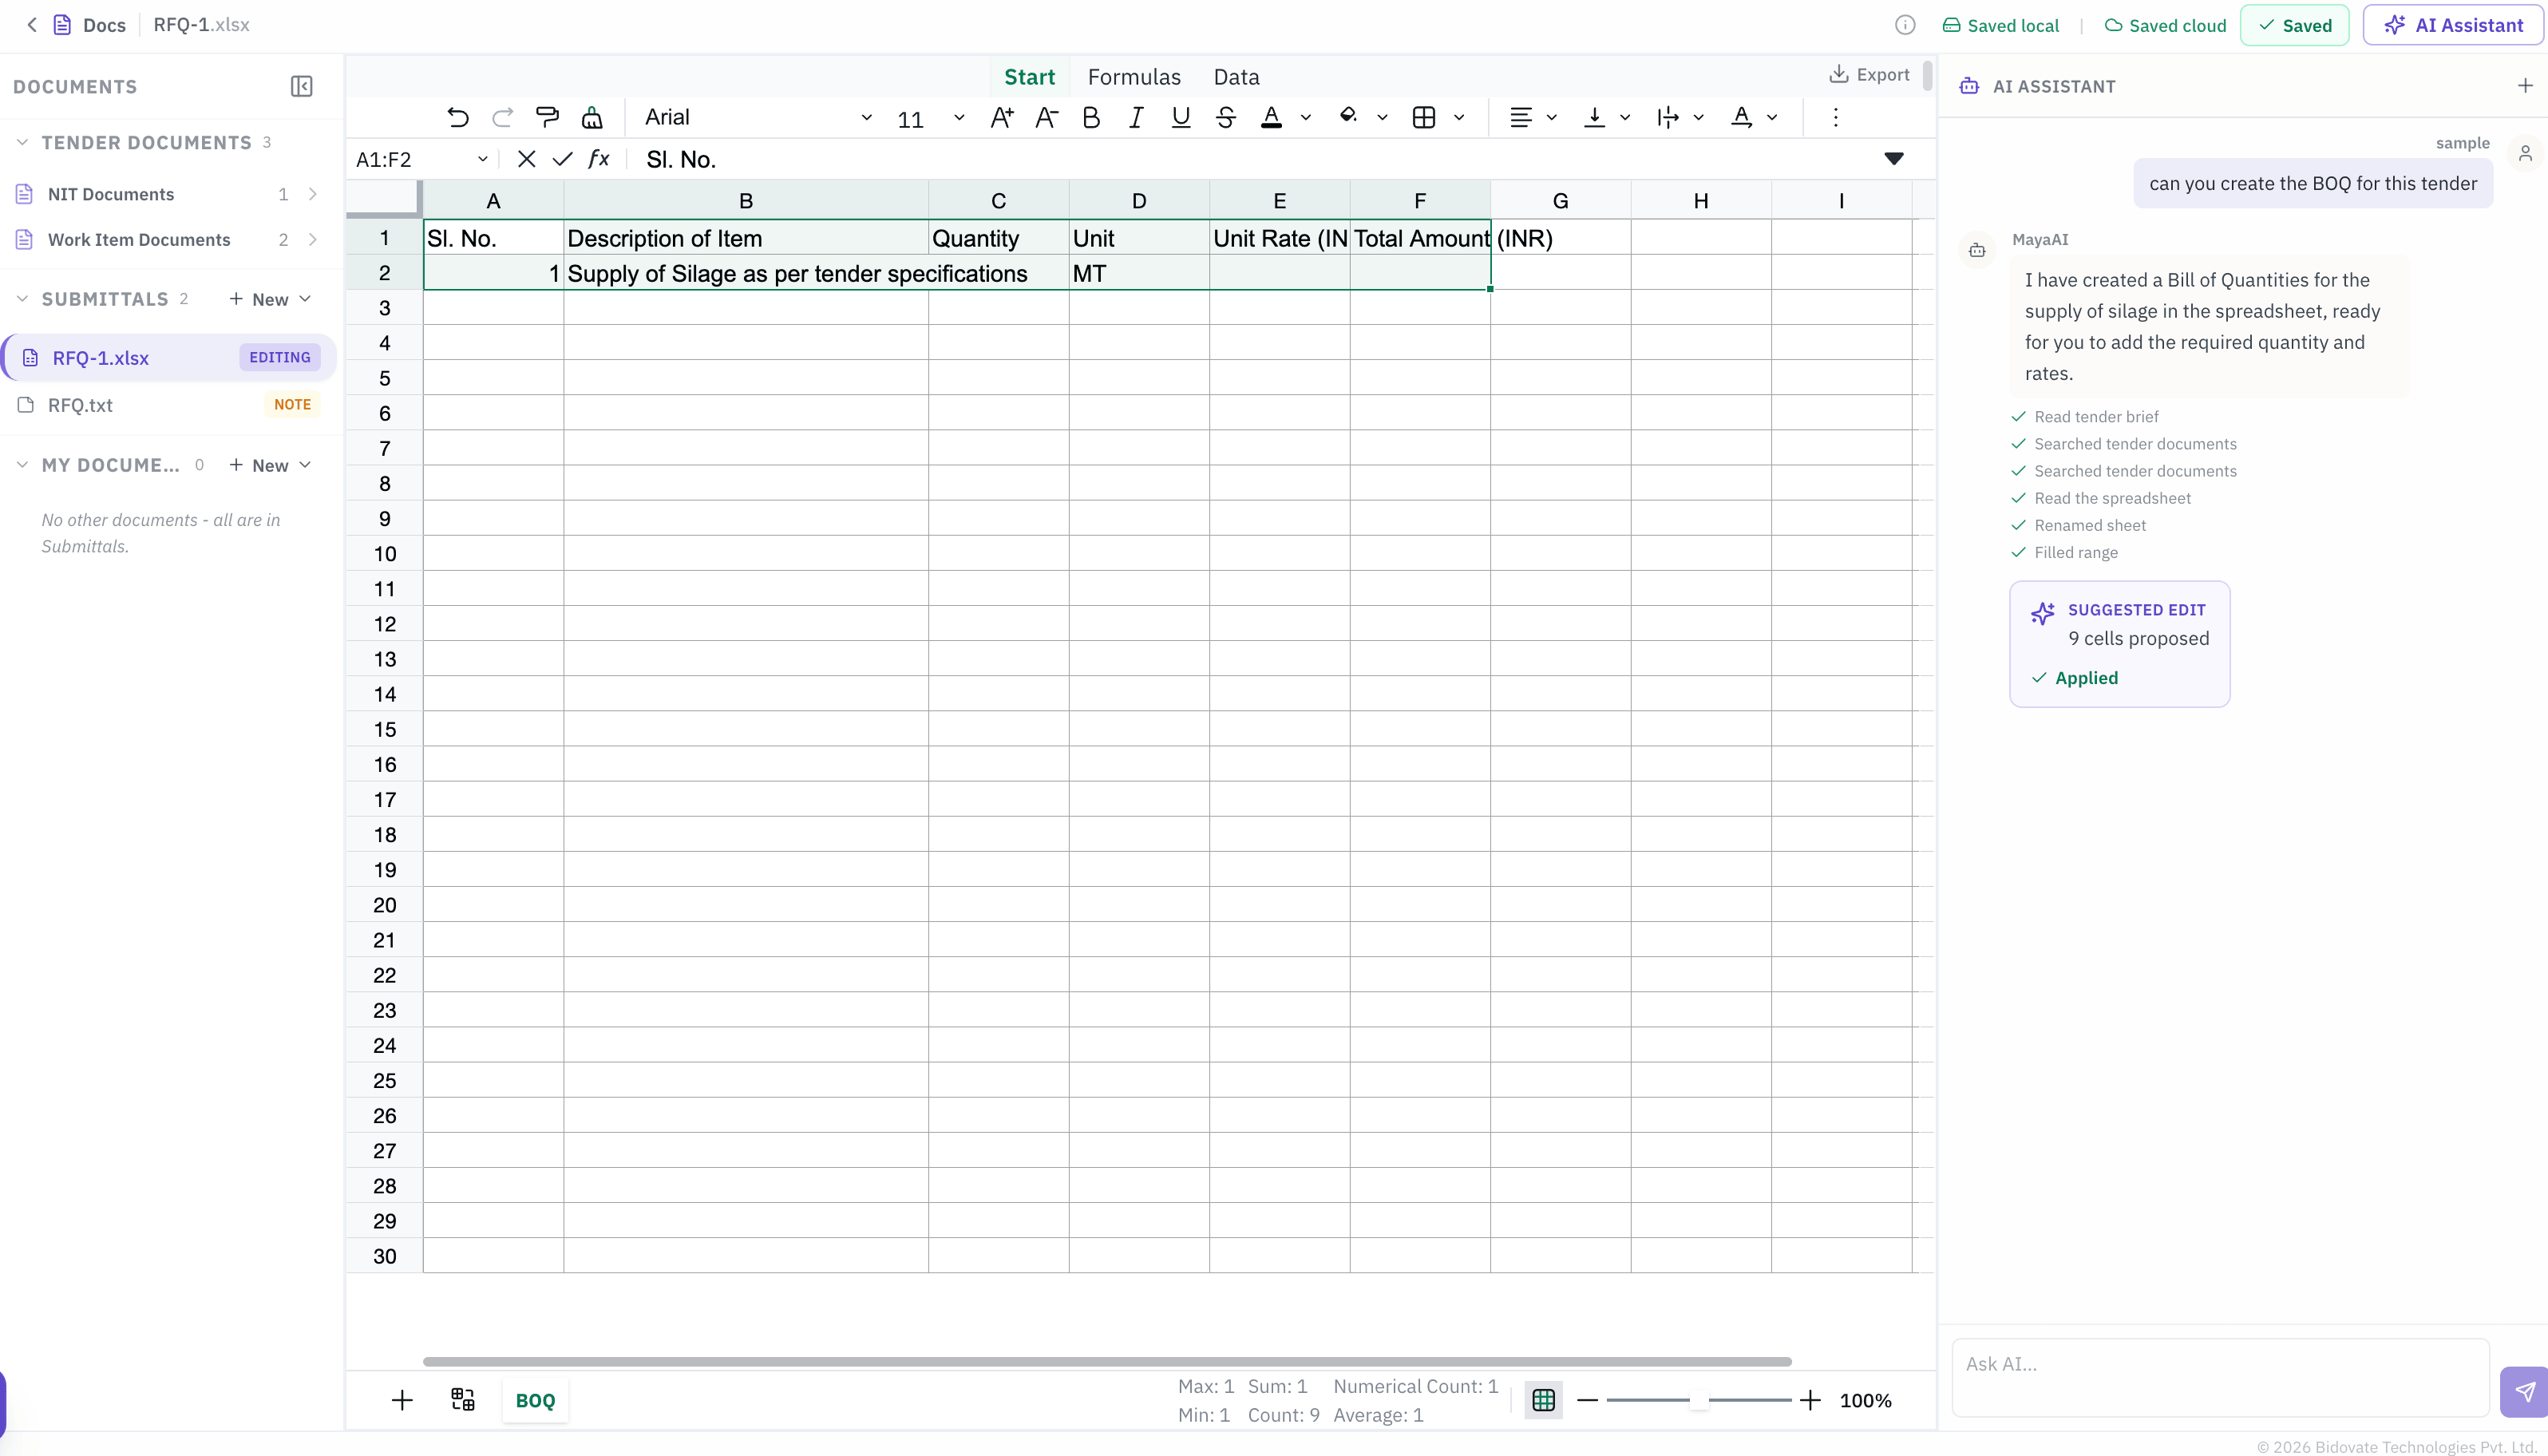The width and height of the screenshot is (2548, 1456).
Task: Click the Ask AI input field
Action: [x=2220, y=1377]
